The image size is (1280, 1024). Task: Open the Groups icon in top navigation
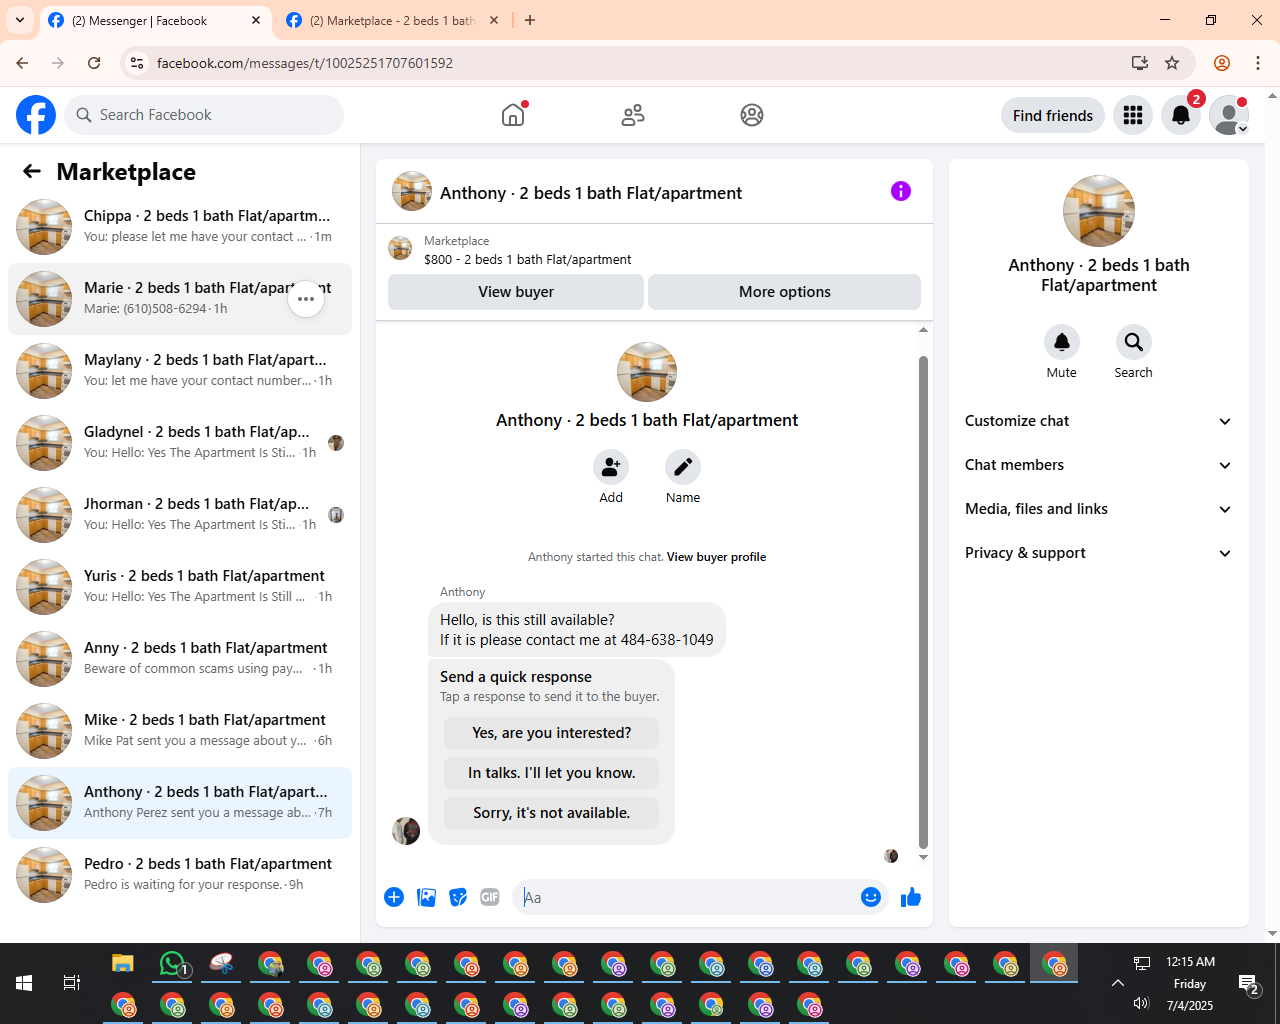(x=752, y=115)
